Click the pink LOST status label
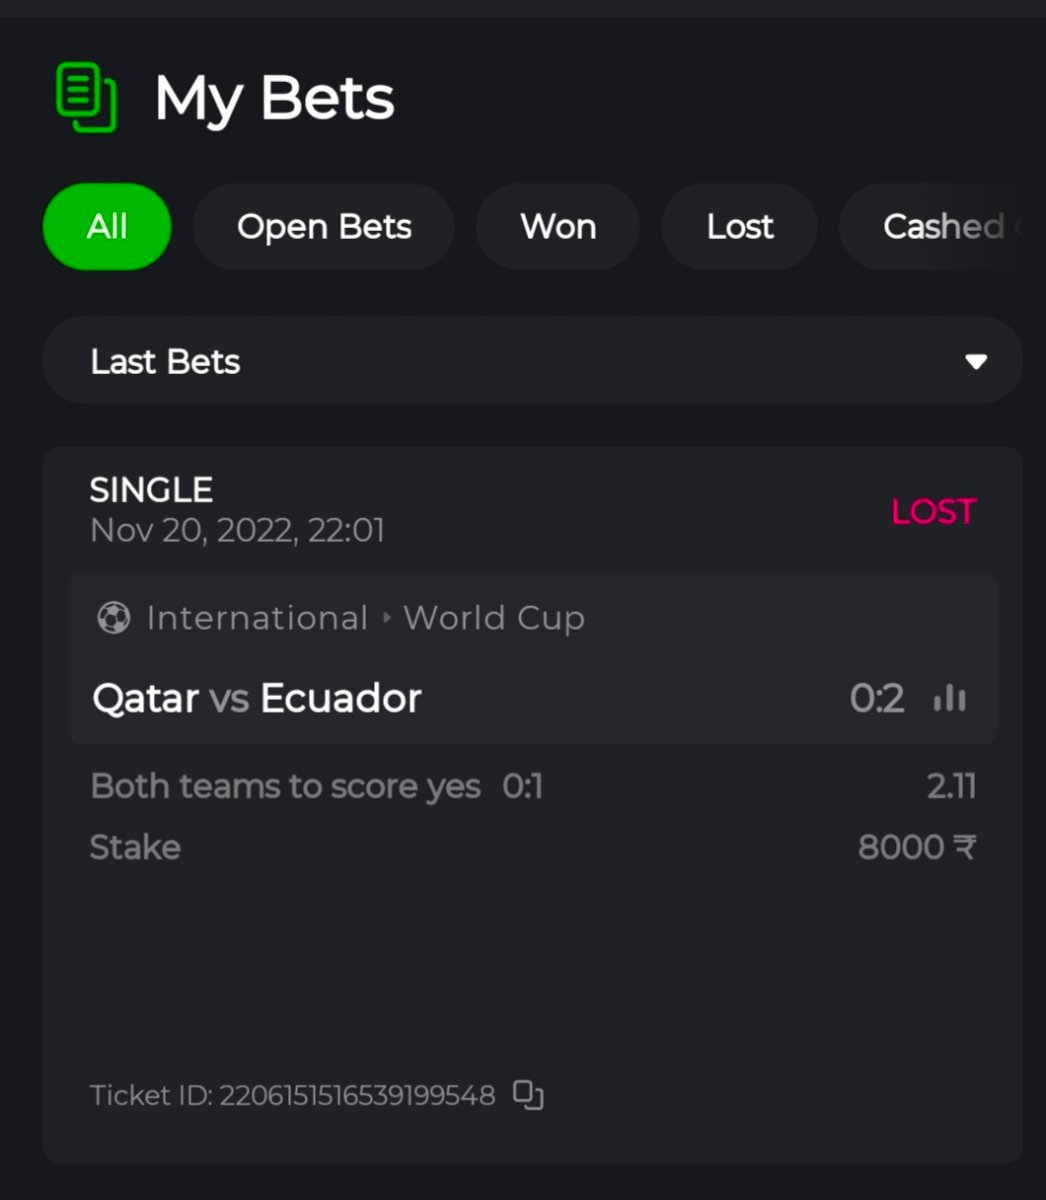Image resolution: width=1046 pixels, height=1200 pixels. (933, 512)
